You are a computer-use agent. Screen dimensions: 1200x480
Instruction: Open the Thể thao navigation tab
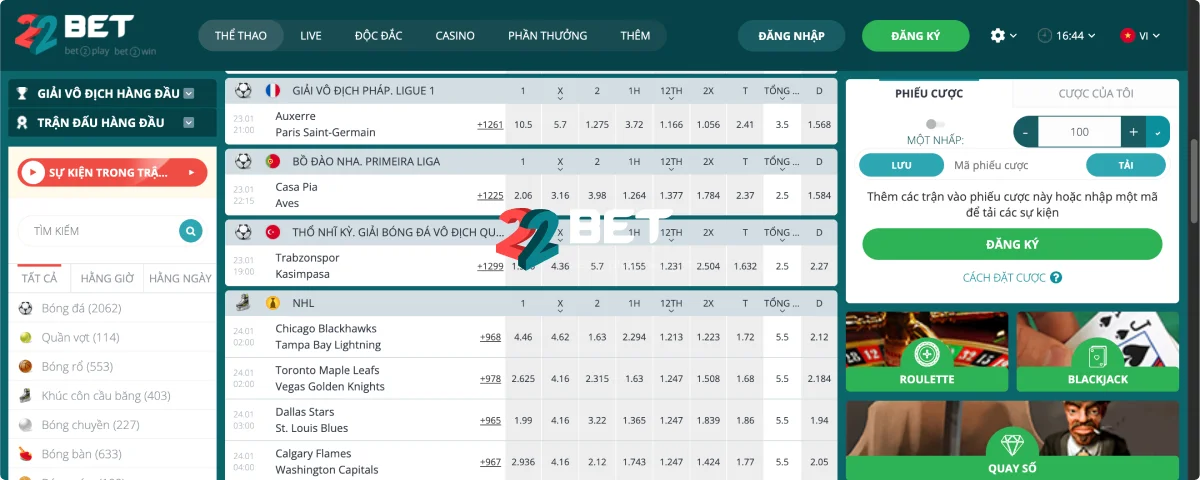[x=241, y=35]
